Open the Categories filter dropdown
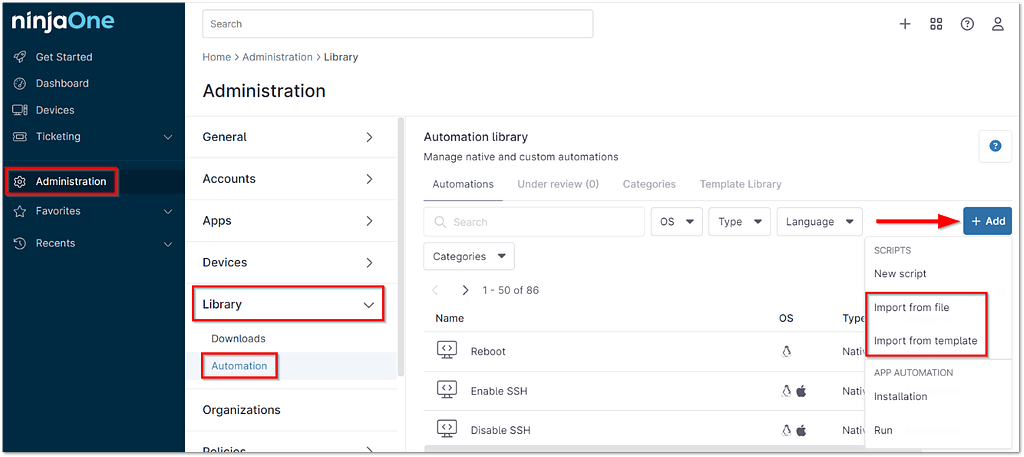The width and height of the screenshot is (1024, 457). pos(469,257)
